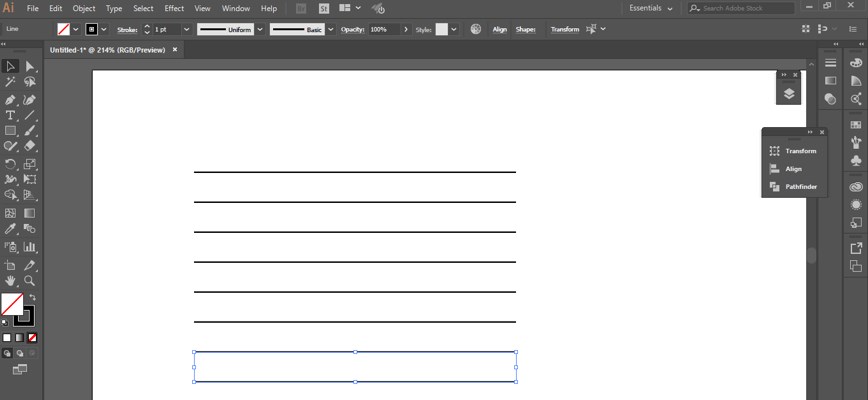
Task: Open the File menu
Action: pos(33,9)
